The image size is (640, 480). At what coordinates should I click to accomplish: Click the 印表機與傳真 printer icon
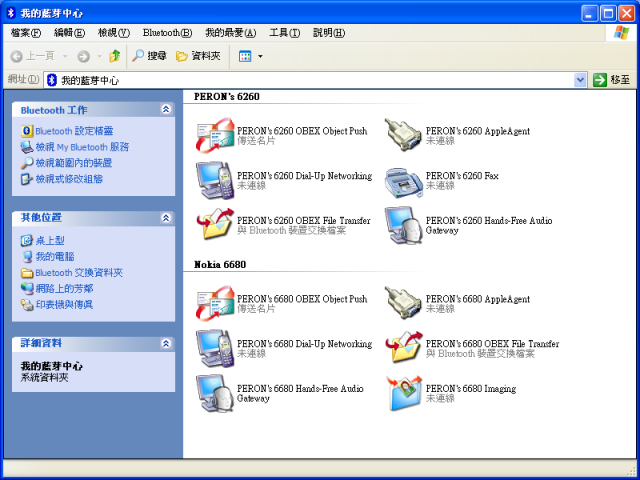27,304
